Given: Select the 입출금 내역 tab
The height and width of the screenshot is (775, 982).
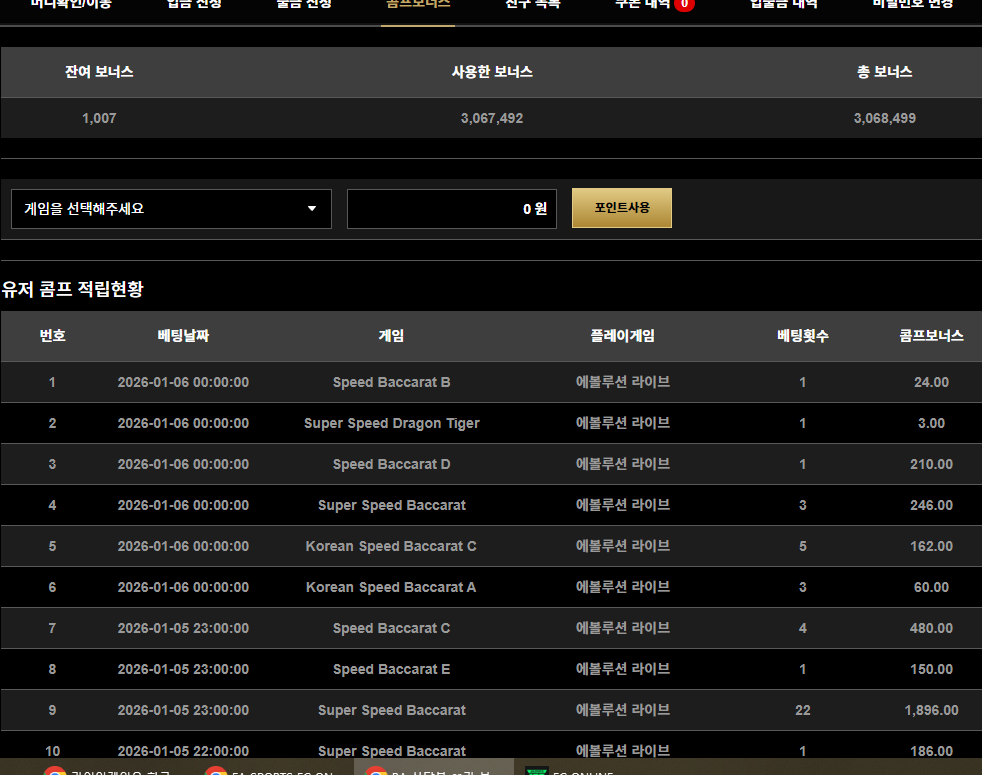Looking at the screenshot, I should coord(783,5).
